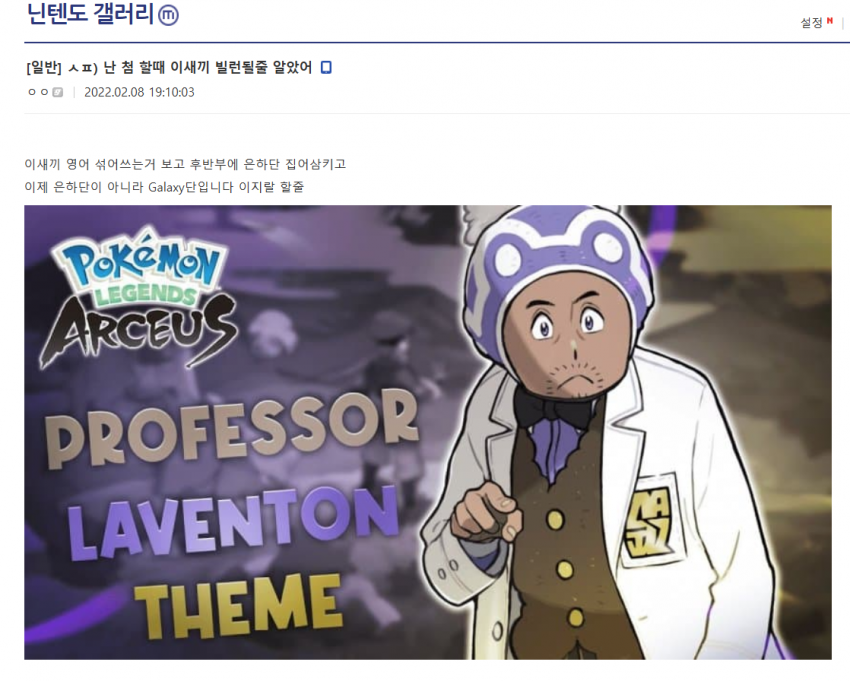
Task: Click the yellow THEME text in image
Action: coord(239,607)
